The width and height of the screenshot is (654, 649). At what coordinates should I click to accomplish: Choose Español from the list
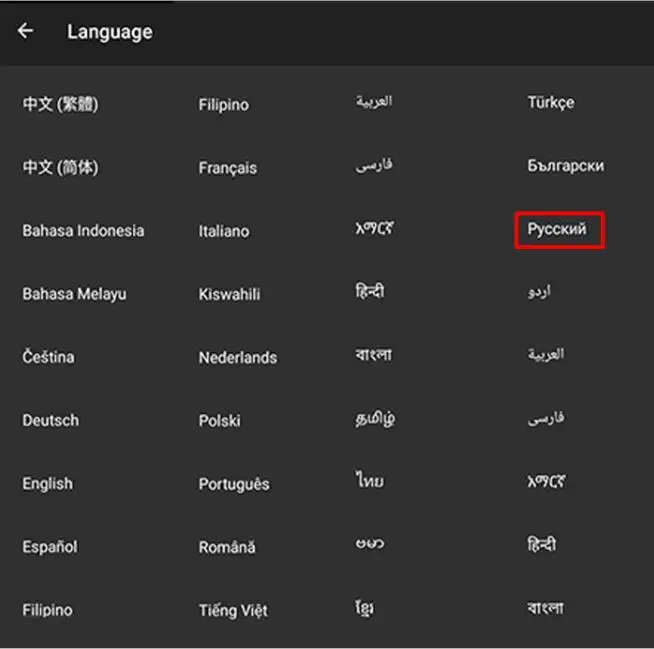pyautogui.click(x=50, y=547)
